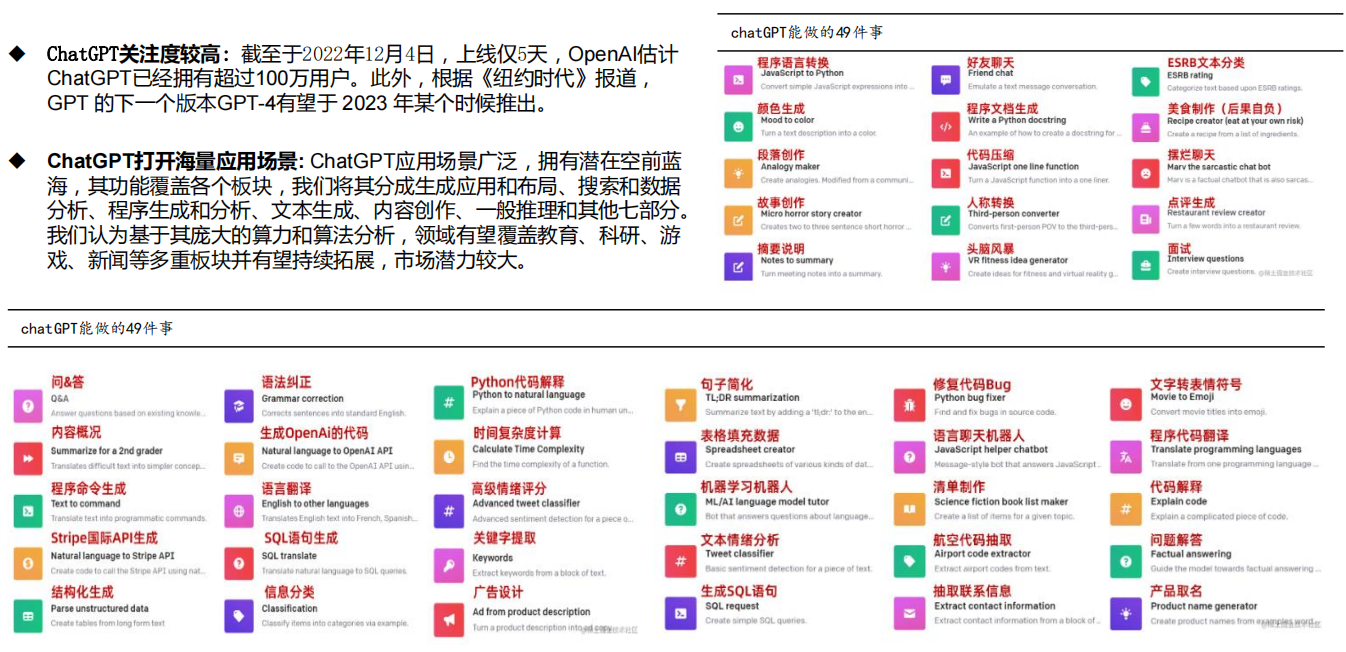Screen dimensions: 1346x652
Task: Click the Extract contact information envelope icon
Action: click(x=909, y=613)
